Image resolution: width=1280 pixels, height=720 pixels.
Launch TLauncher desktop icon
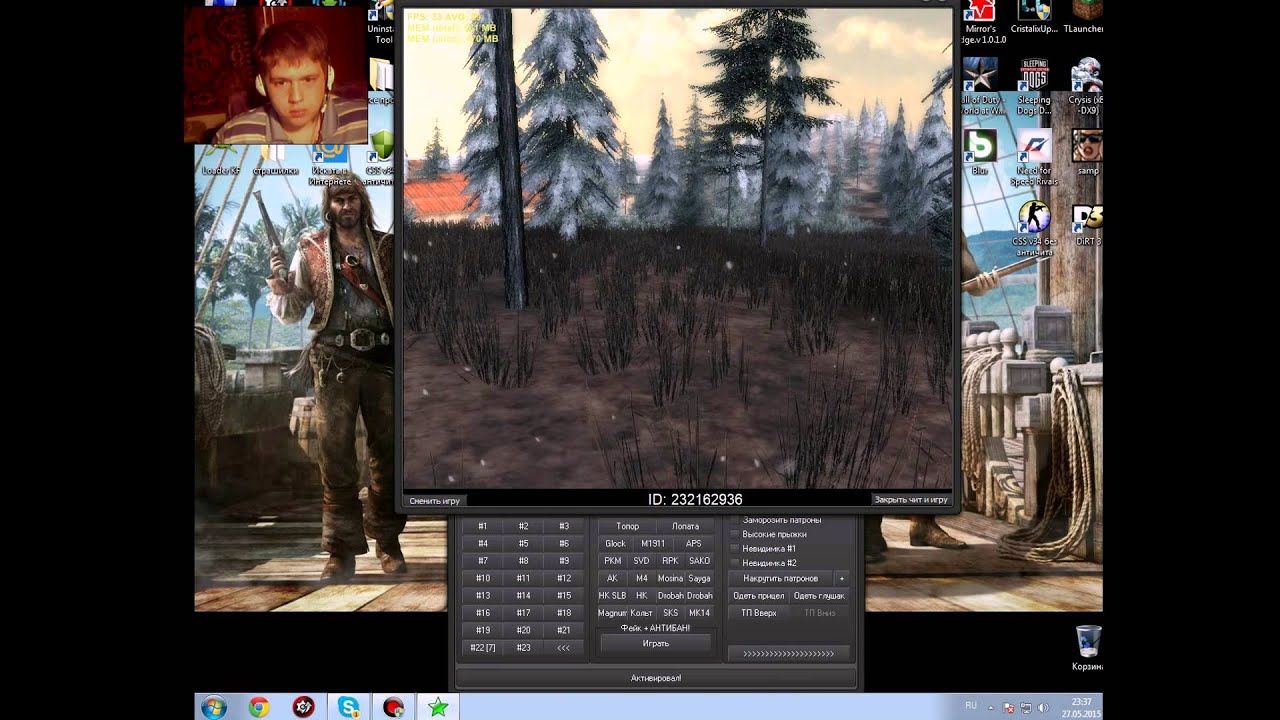click(x=1086, y=17)
